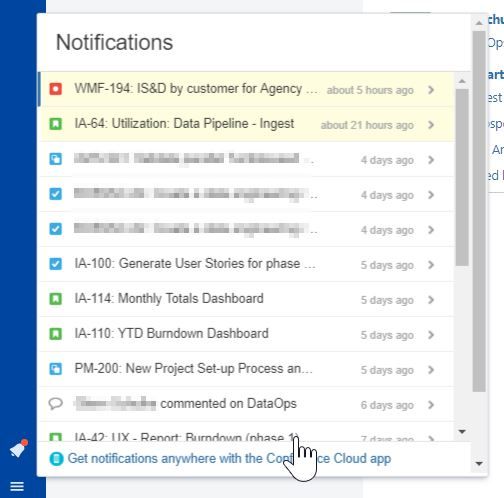Open IA-110: YTD Burndown Dashboard

click(171, 334)
